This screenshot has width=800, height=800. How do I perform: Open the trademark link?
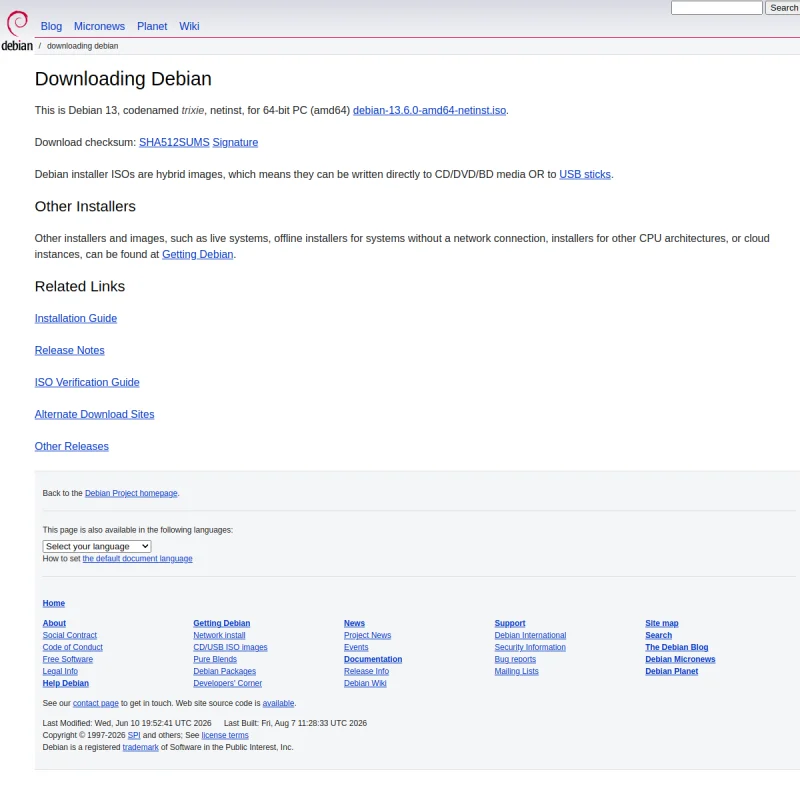point(140,747)
